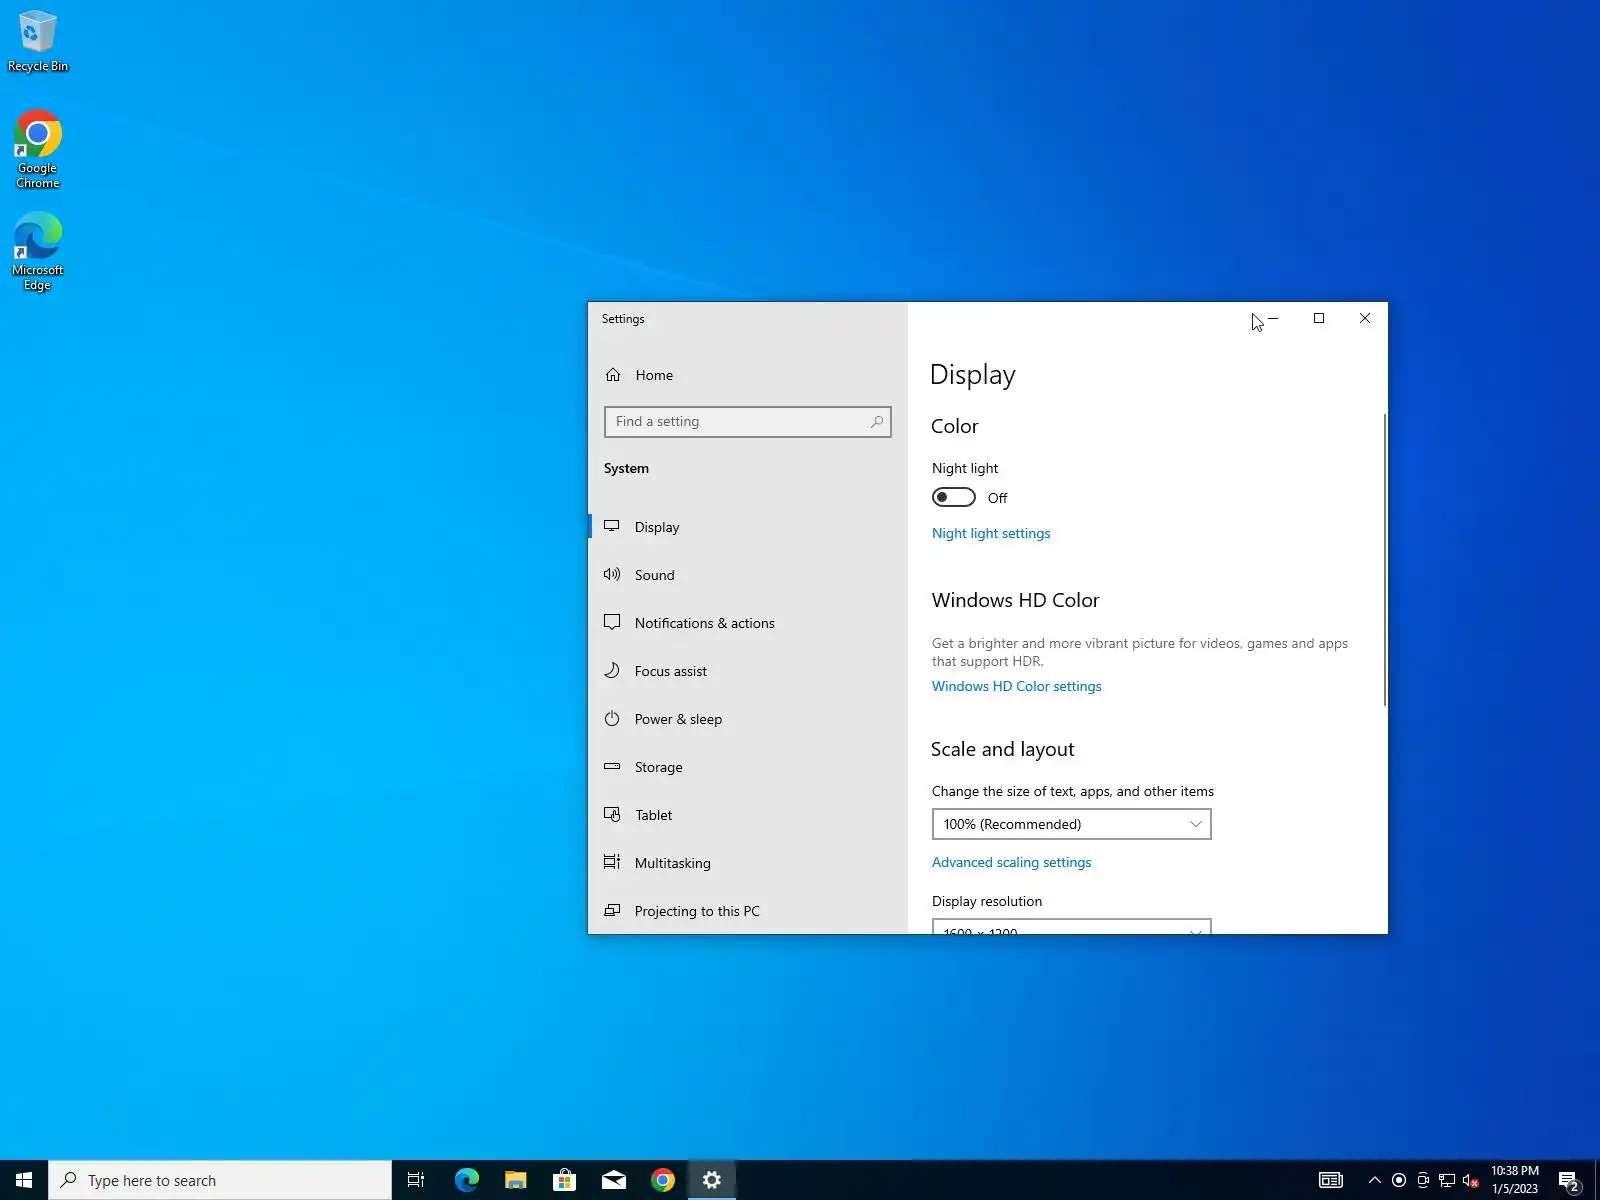Close the Settings window
This screenshot has width=1600, height=1200.
tap(1365, 318)
